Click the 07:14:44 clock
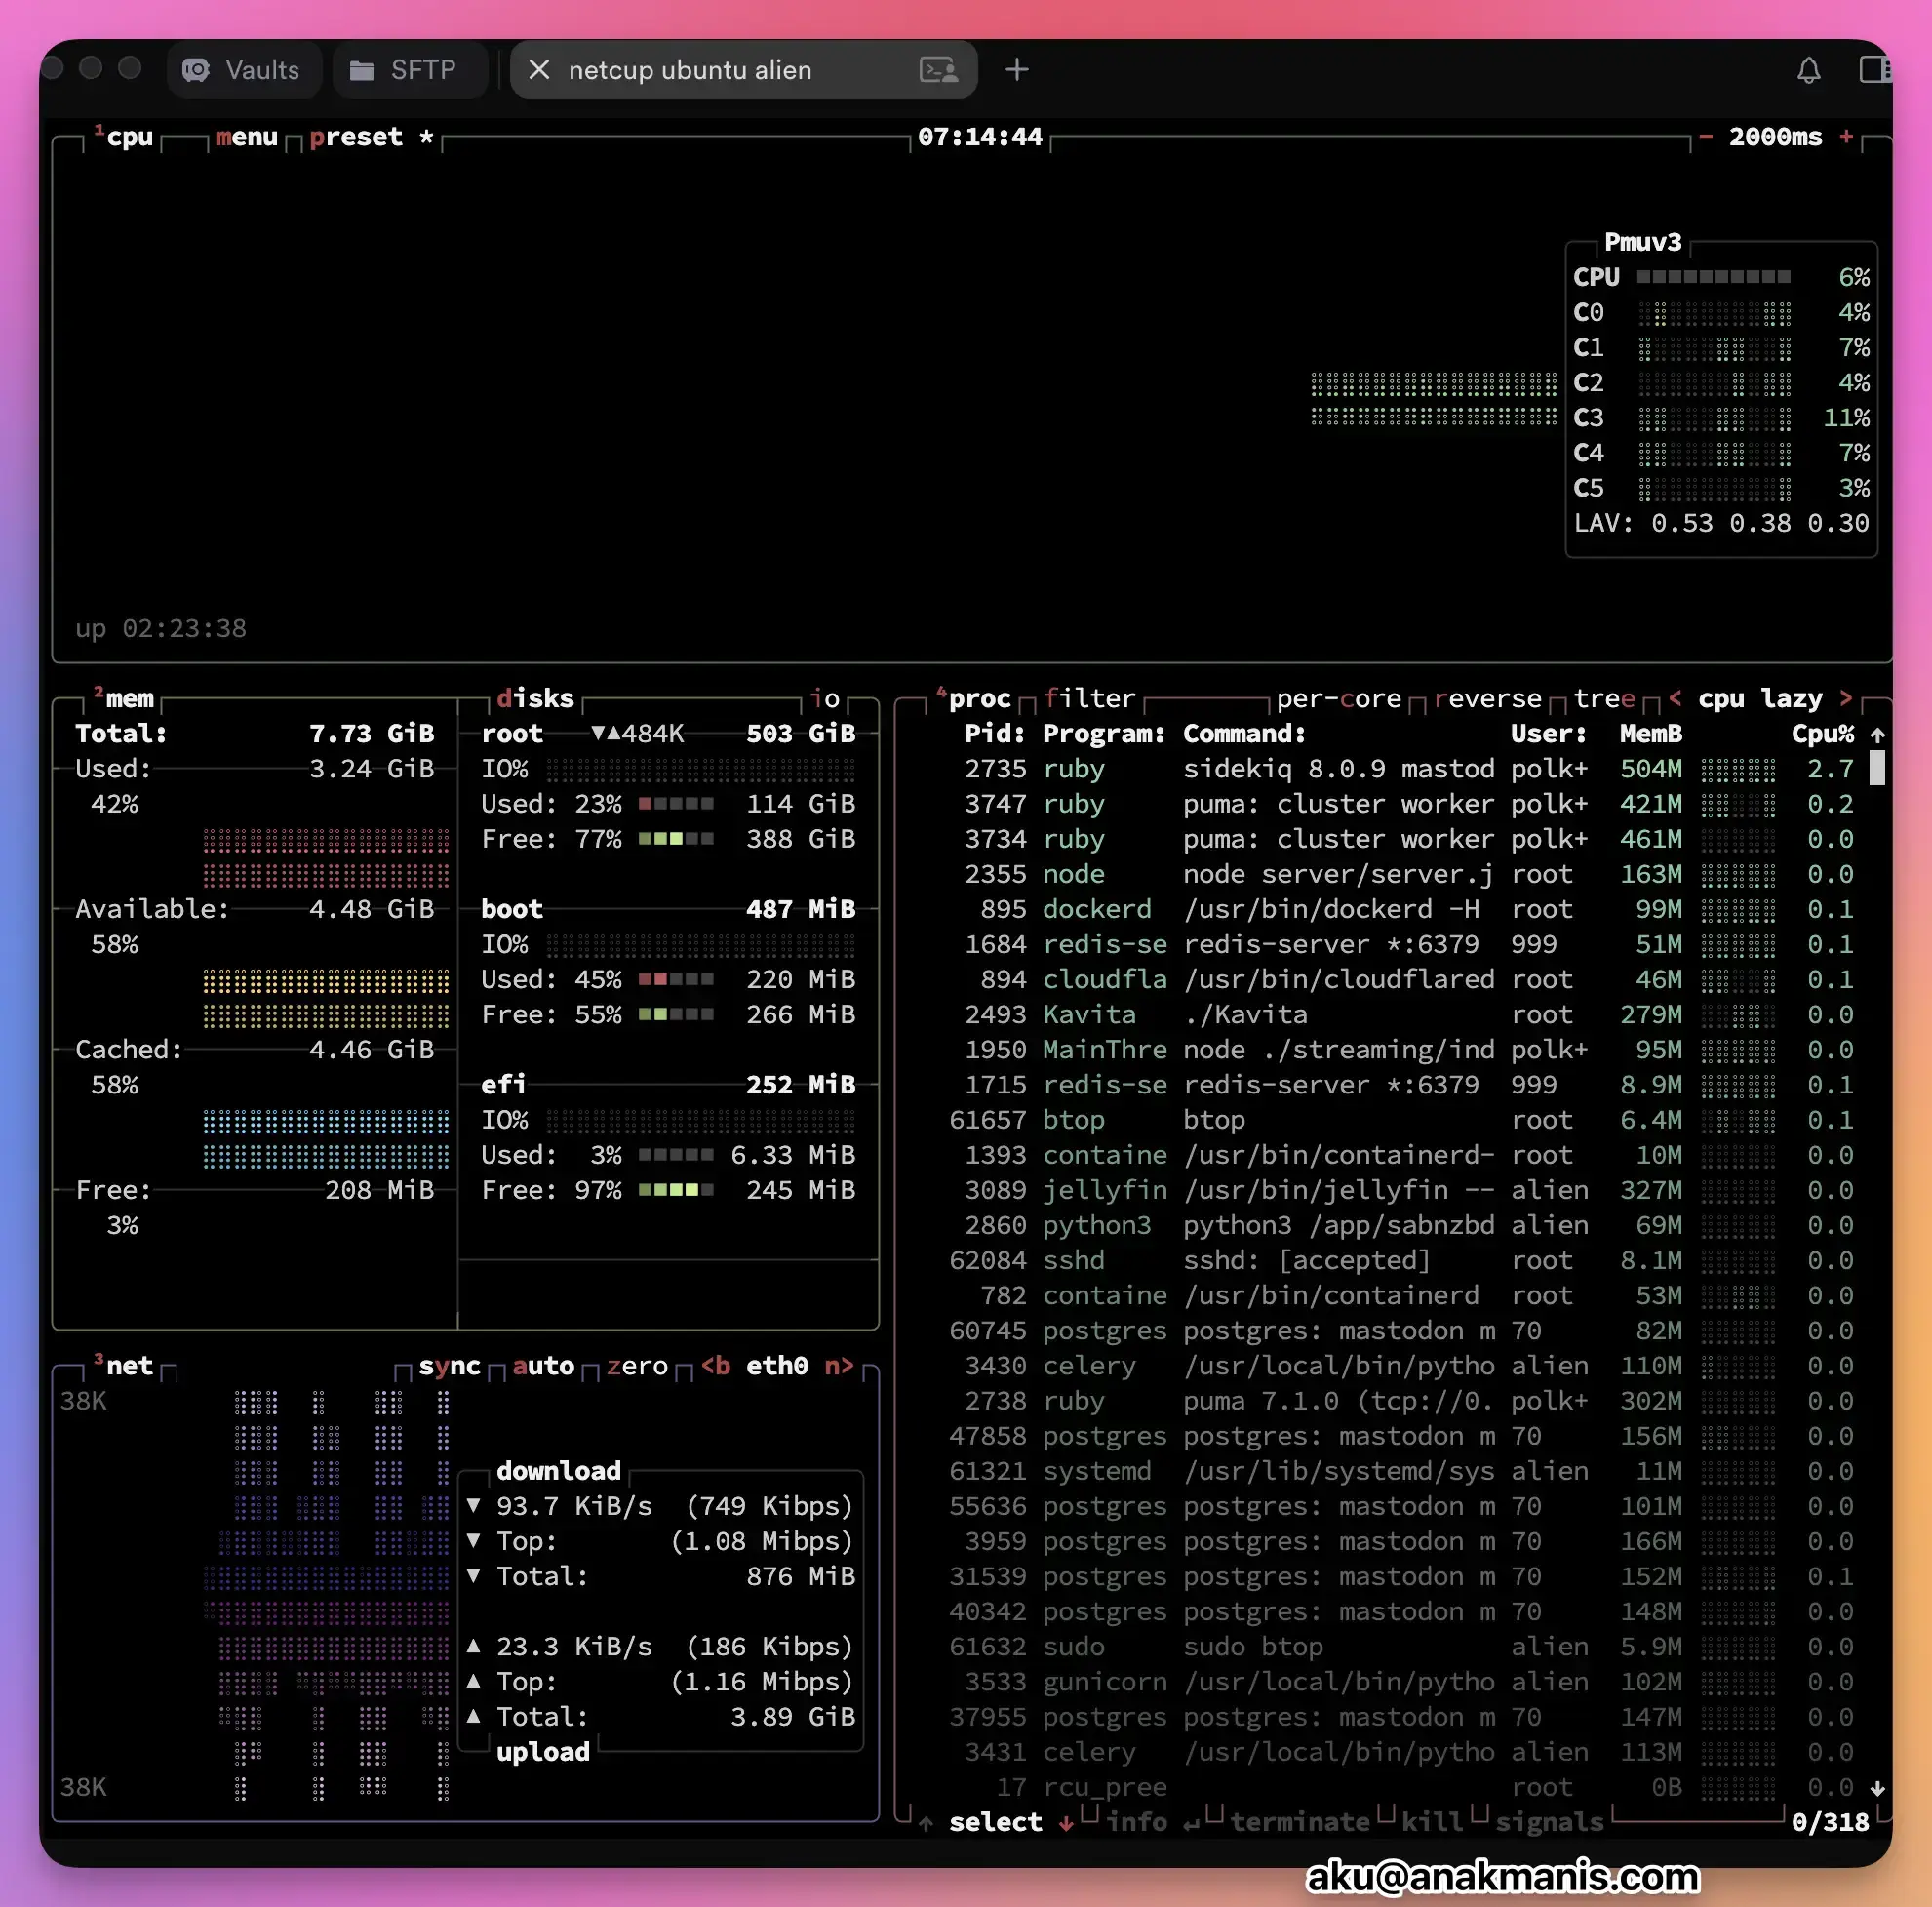Image resolution: width=1932 pixels, height=1907 pixels. (x=980, y=137)
